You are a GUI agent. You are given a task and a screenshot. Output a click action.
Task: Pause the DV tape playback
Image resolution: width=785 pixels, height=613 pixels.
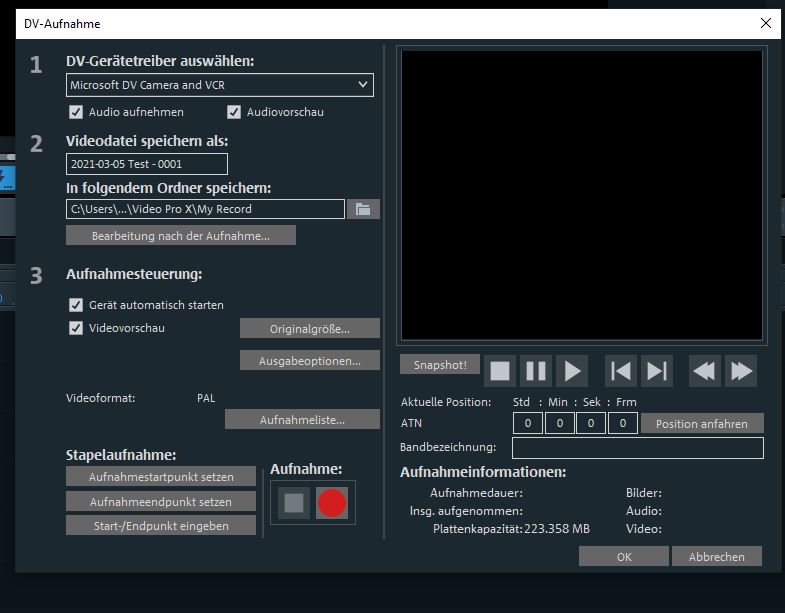(536, 371)
